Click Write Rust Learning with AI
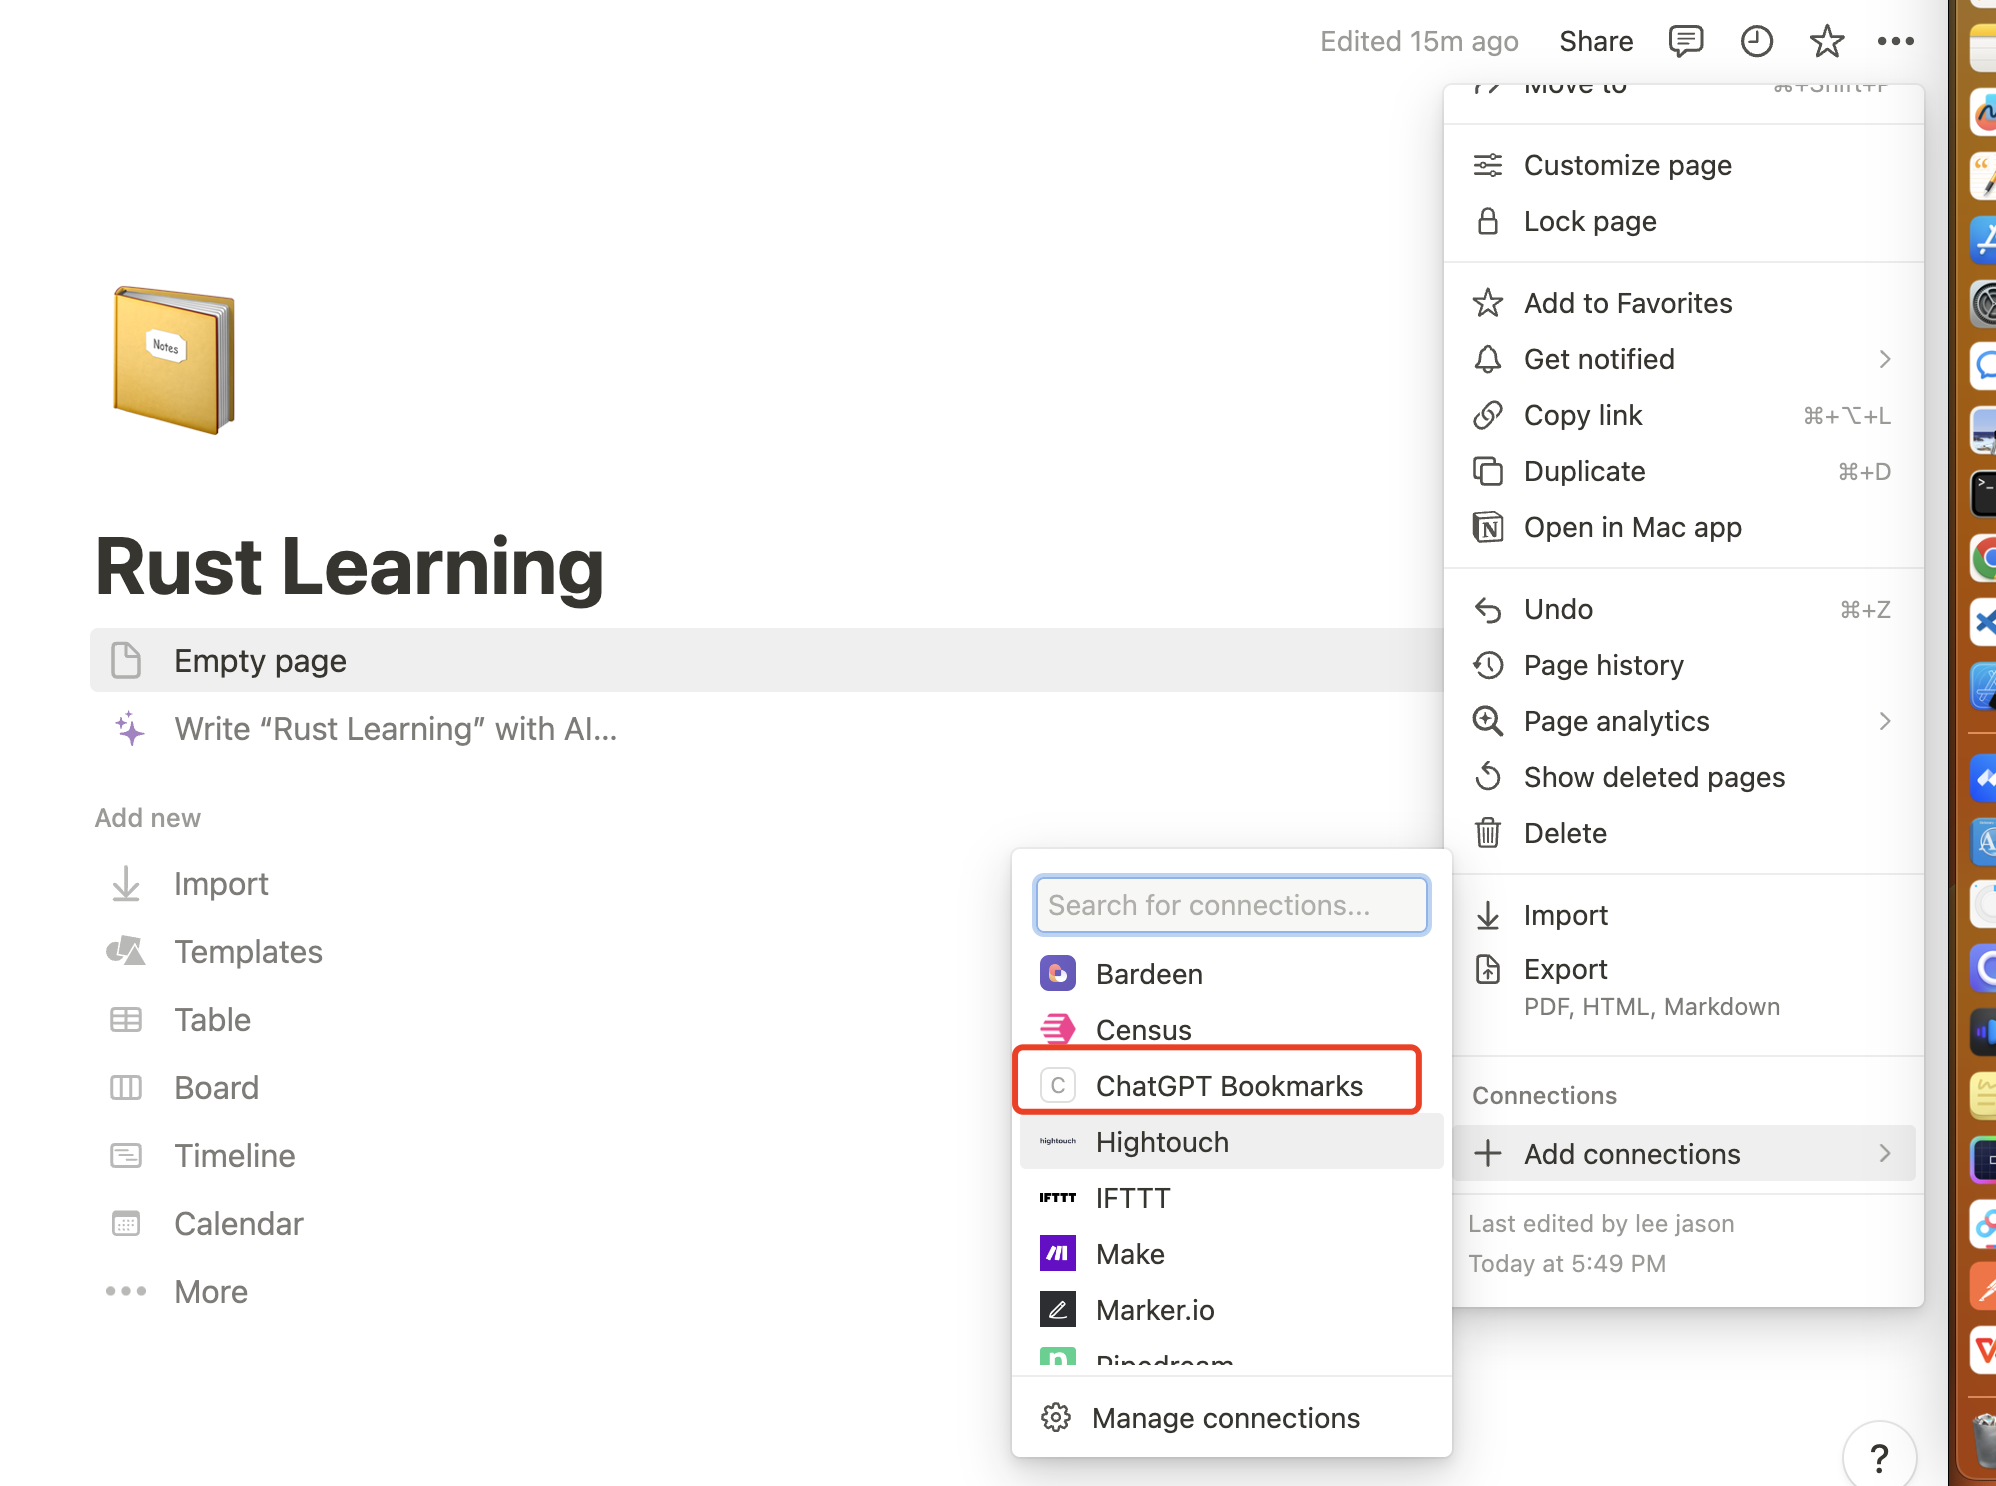This screenshot has width=1996, height=1486. [395, 729]
